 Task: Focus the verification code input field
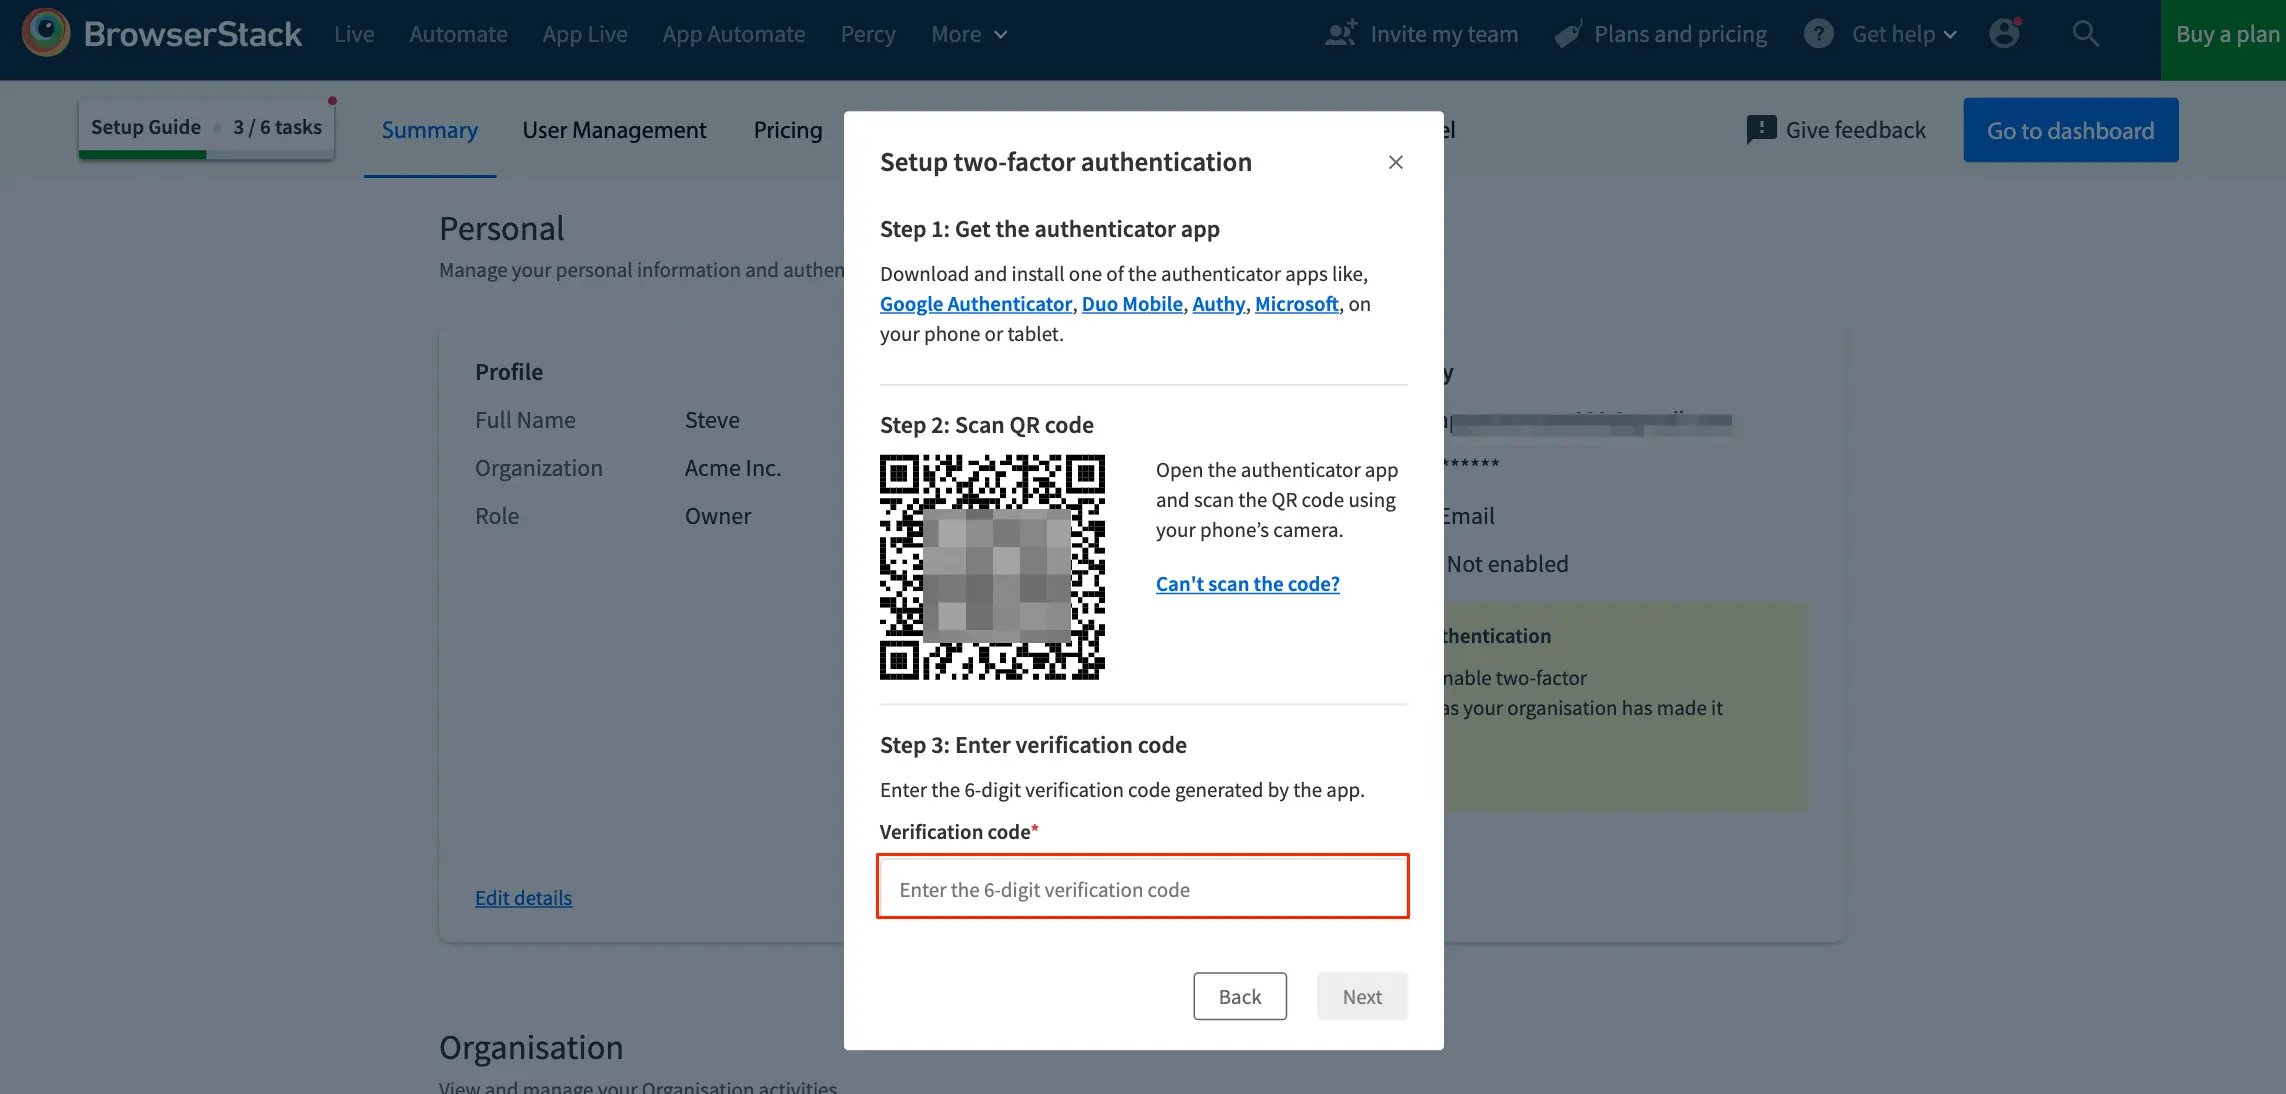click(1142, 889)
